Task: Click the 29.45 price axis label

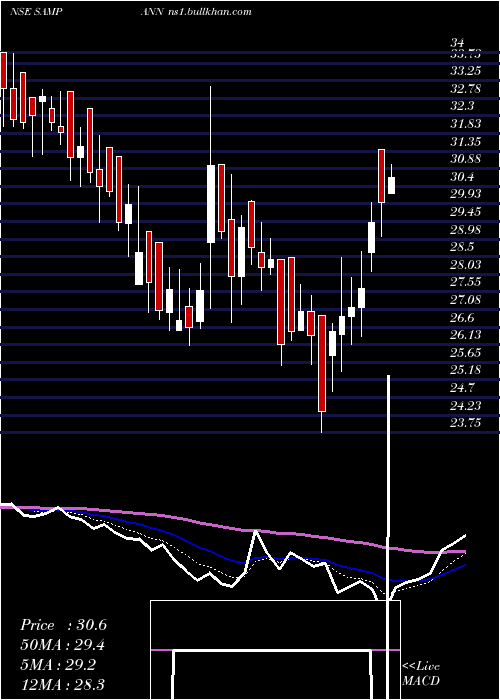Action: tap(465, 212)
